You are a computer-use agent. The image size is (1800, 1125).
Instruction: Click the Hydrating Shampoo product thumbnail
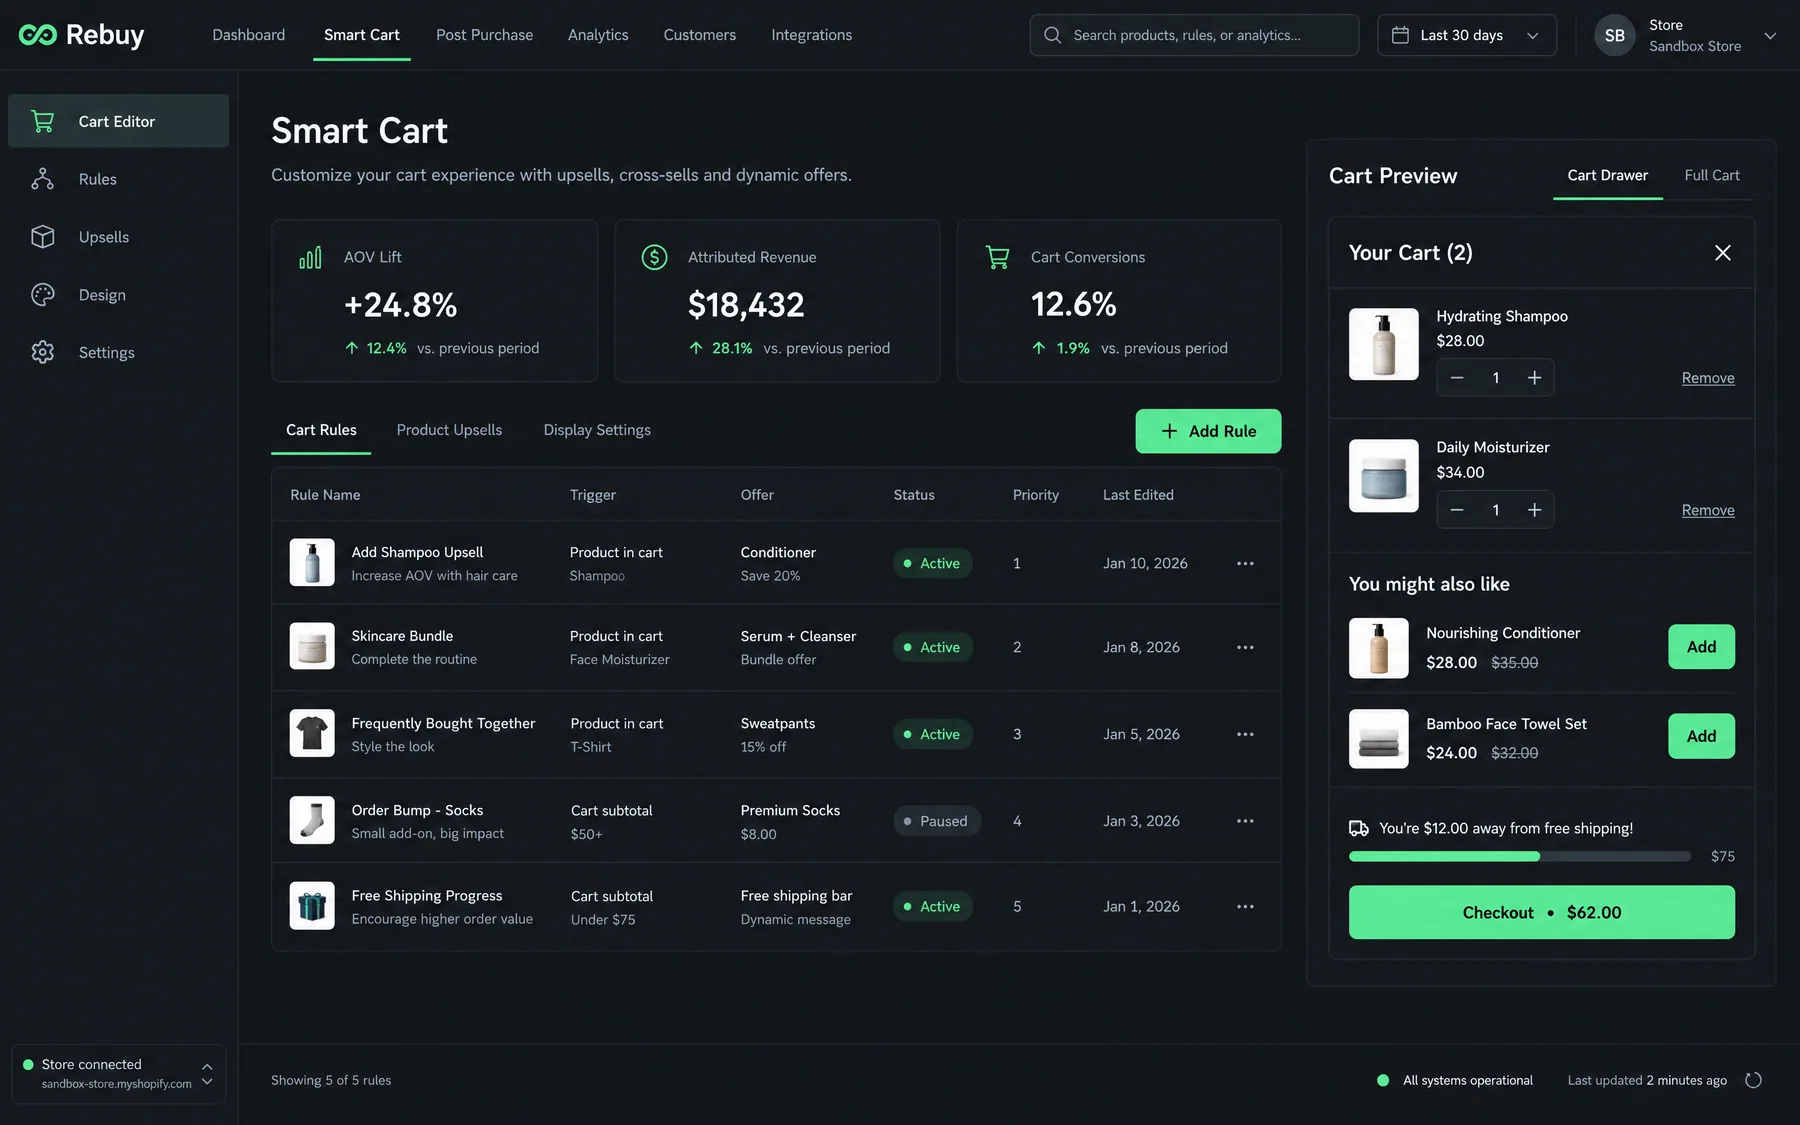1383,344
